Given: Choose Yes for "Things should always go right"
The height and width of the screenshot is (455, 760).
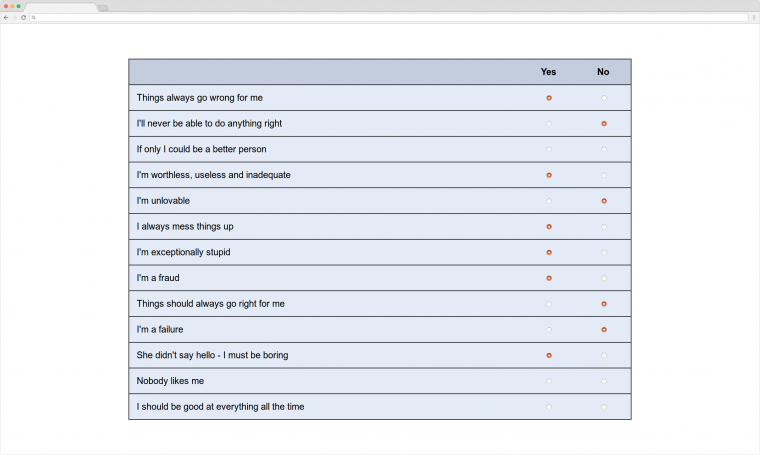Looking at the screenshot, I should [549, 304].
